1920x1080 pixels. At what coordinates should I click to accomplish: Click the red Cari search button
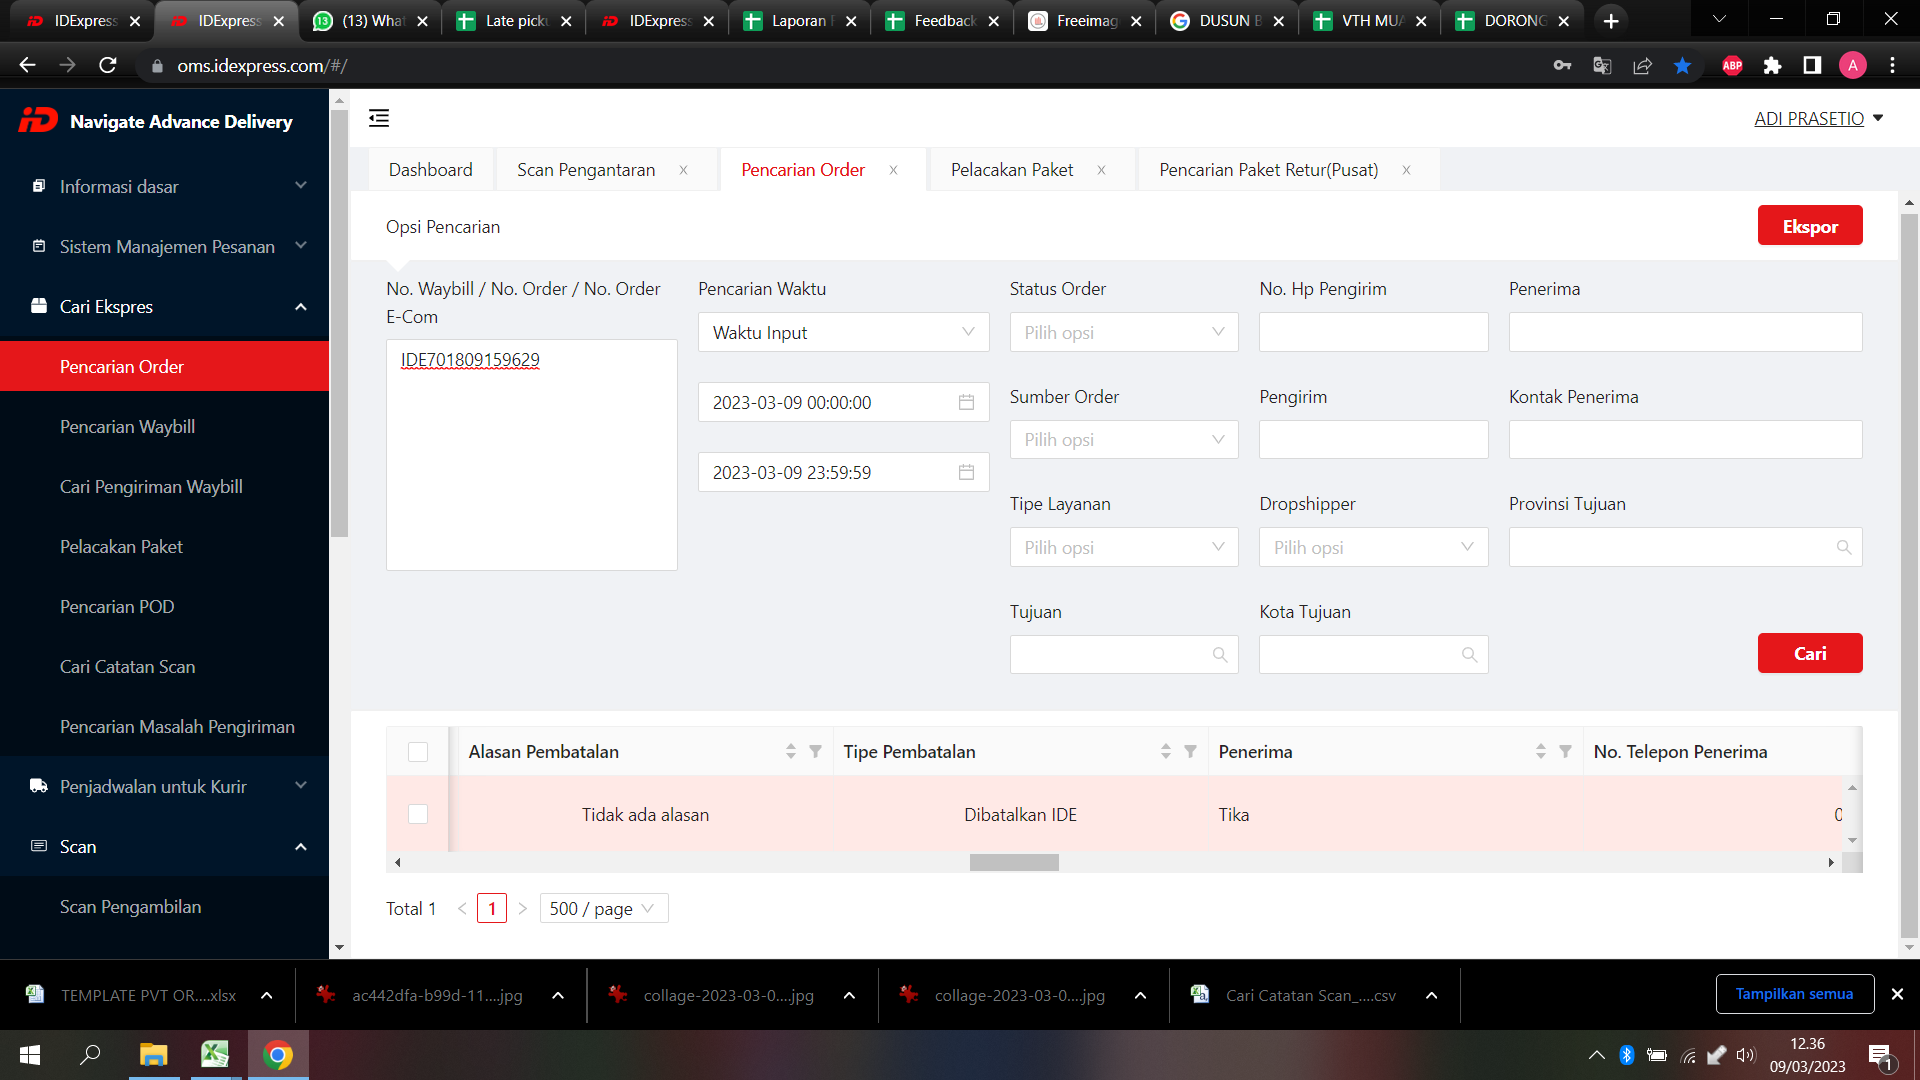tap(1809, 653)
